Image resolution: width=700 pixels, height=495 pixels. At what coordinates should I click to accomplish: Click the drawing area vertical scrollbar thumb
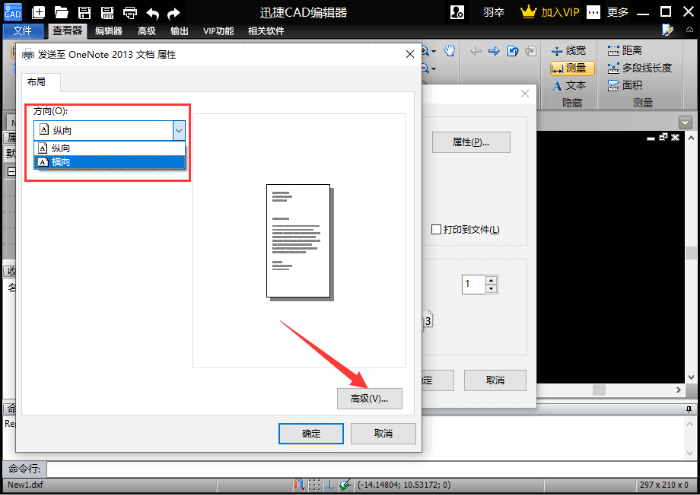(x=691, y=253)
